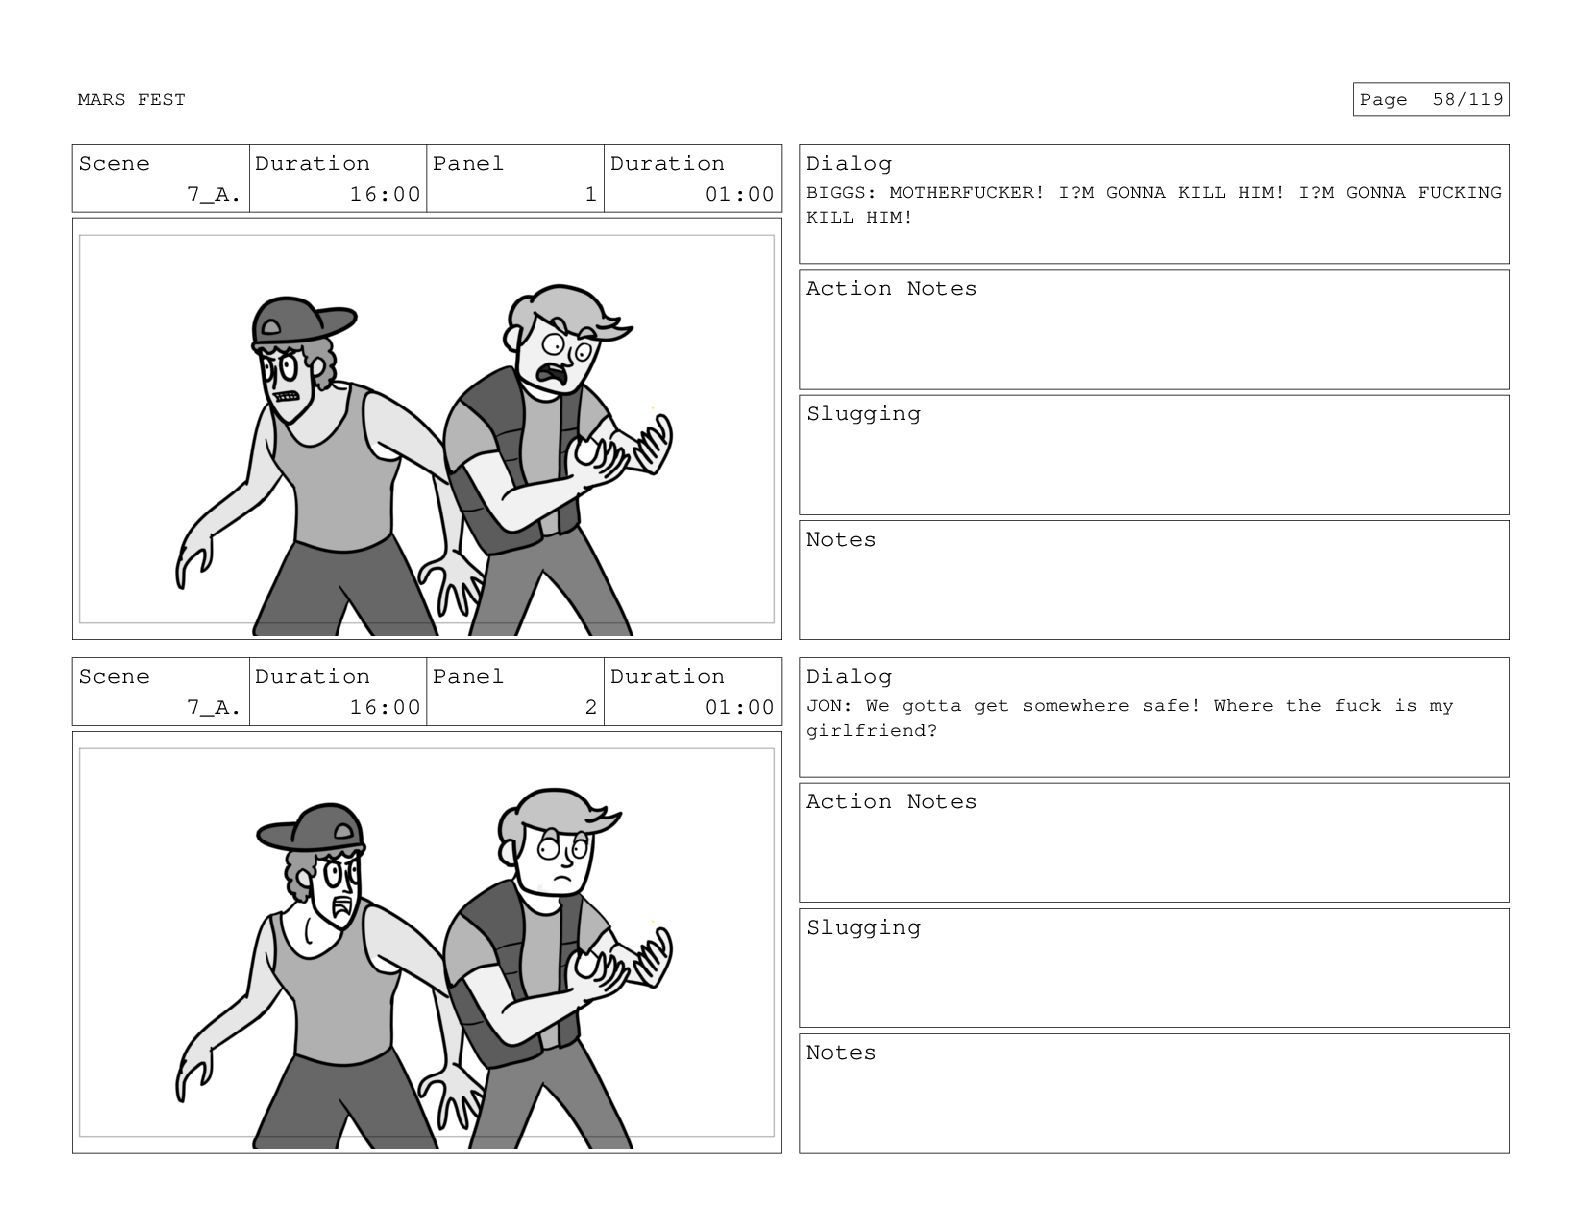
Task: Click panel 2 Slugging box
Action: 1154,968
